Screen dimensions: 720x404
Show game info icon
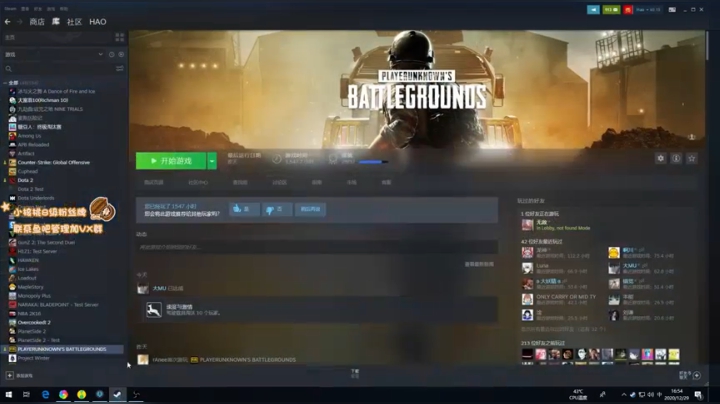pos(676,158)
